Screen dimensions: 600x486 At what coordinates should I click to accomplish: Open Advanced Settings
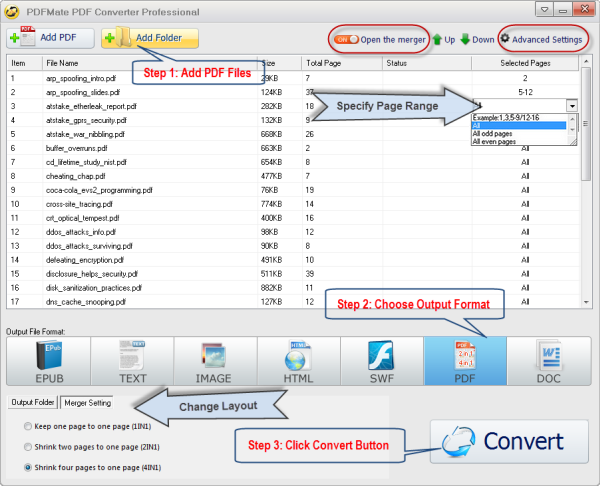click(x=541, y=39)
